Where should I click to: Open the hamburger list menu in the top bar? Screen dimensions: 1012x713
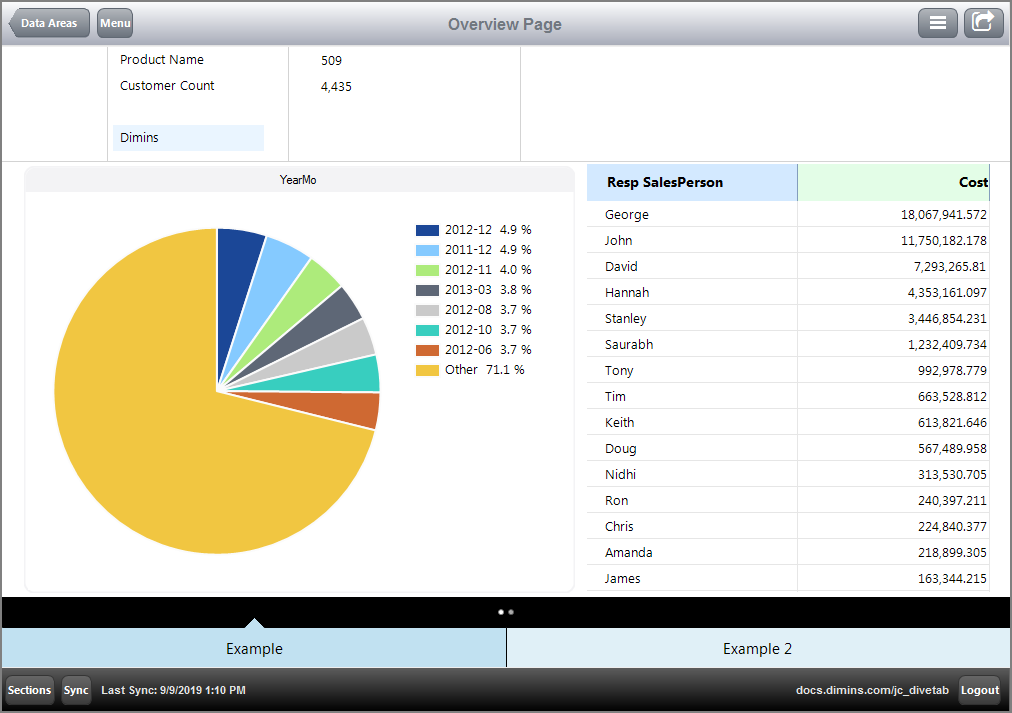click(x=937, y=22)
